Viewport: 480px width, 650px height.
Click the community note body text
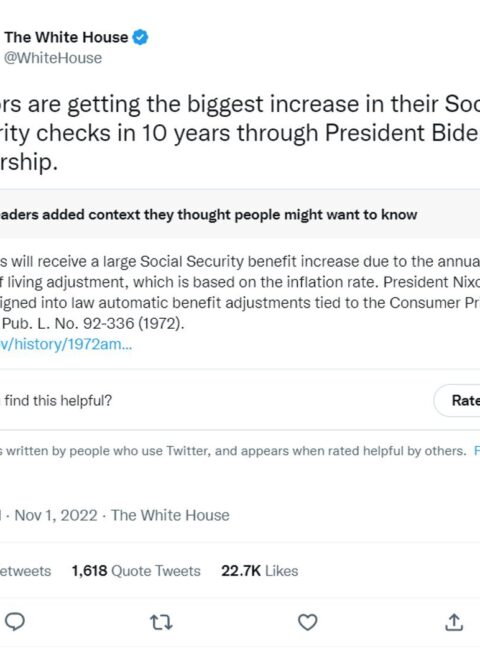pyautogui.click(x=240, y=292)
